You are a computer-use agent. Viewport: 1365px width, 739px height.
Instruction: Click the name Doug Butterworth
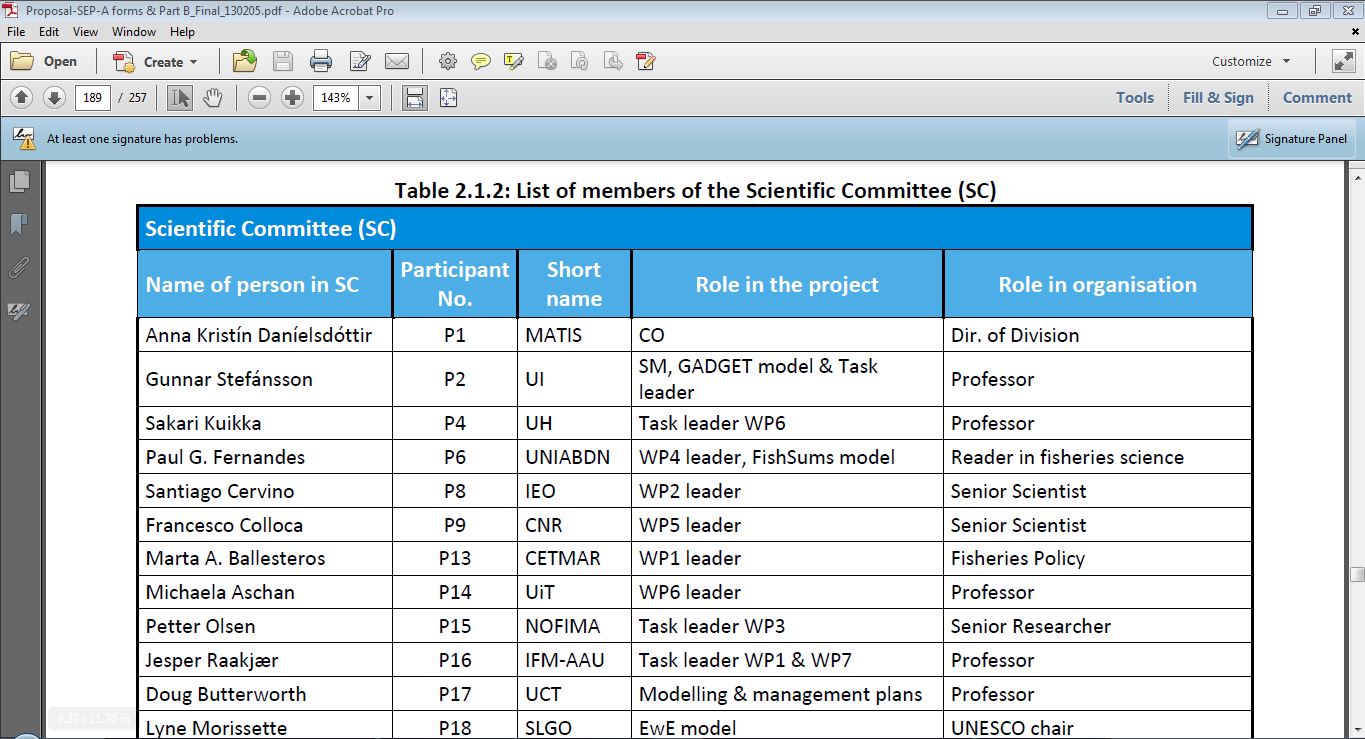(226, 694)
